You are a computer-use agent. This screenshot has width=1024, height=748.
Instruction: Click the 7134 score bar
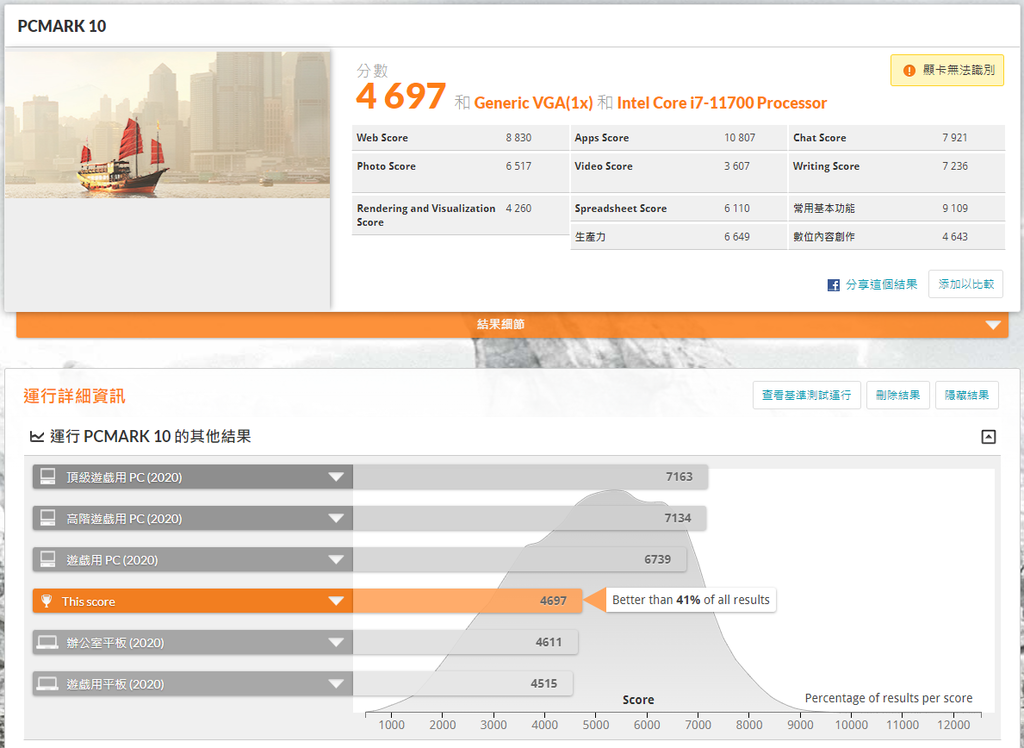tap(530, 519)
